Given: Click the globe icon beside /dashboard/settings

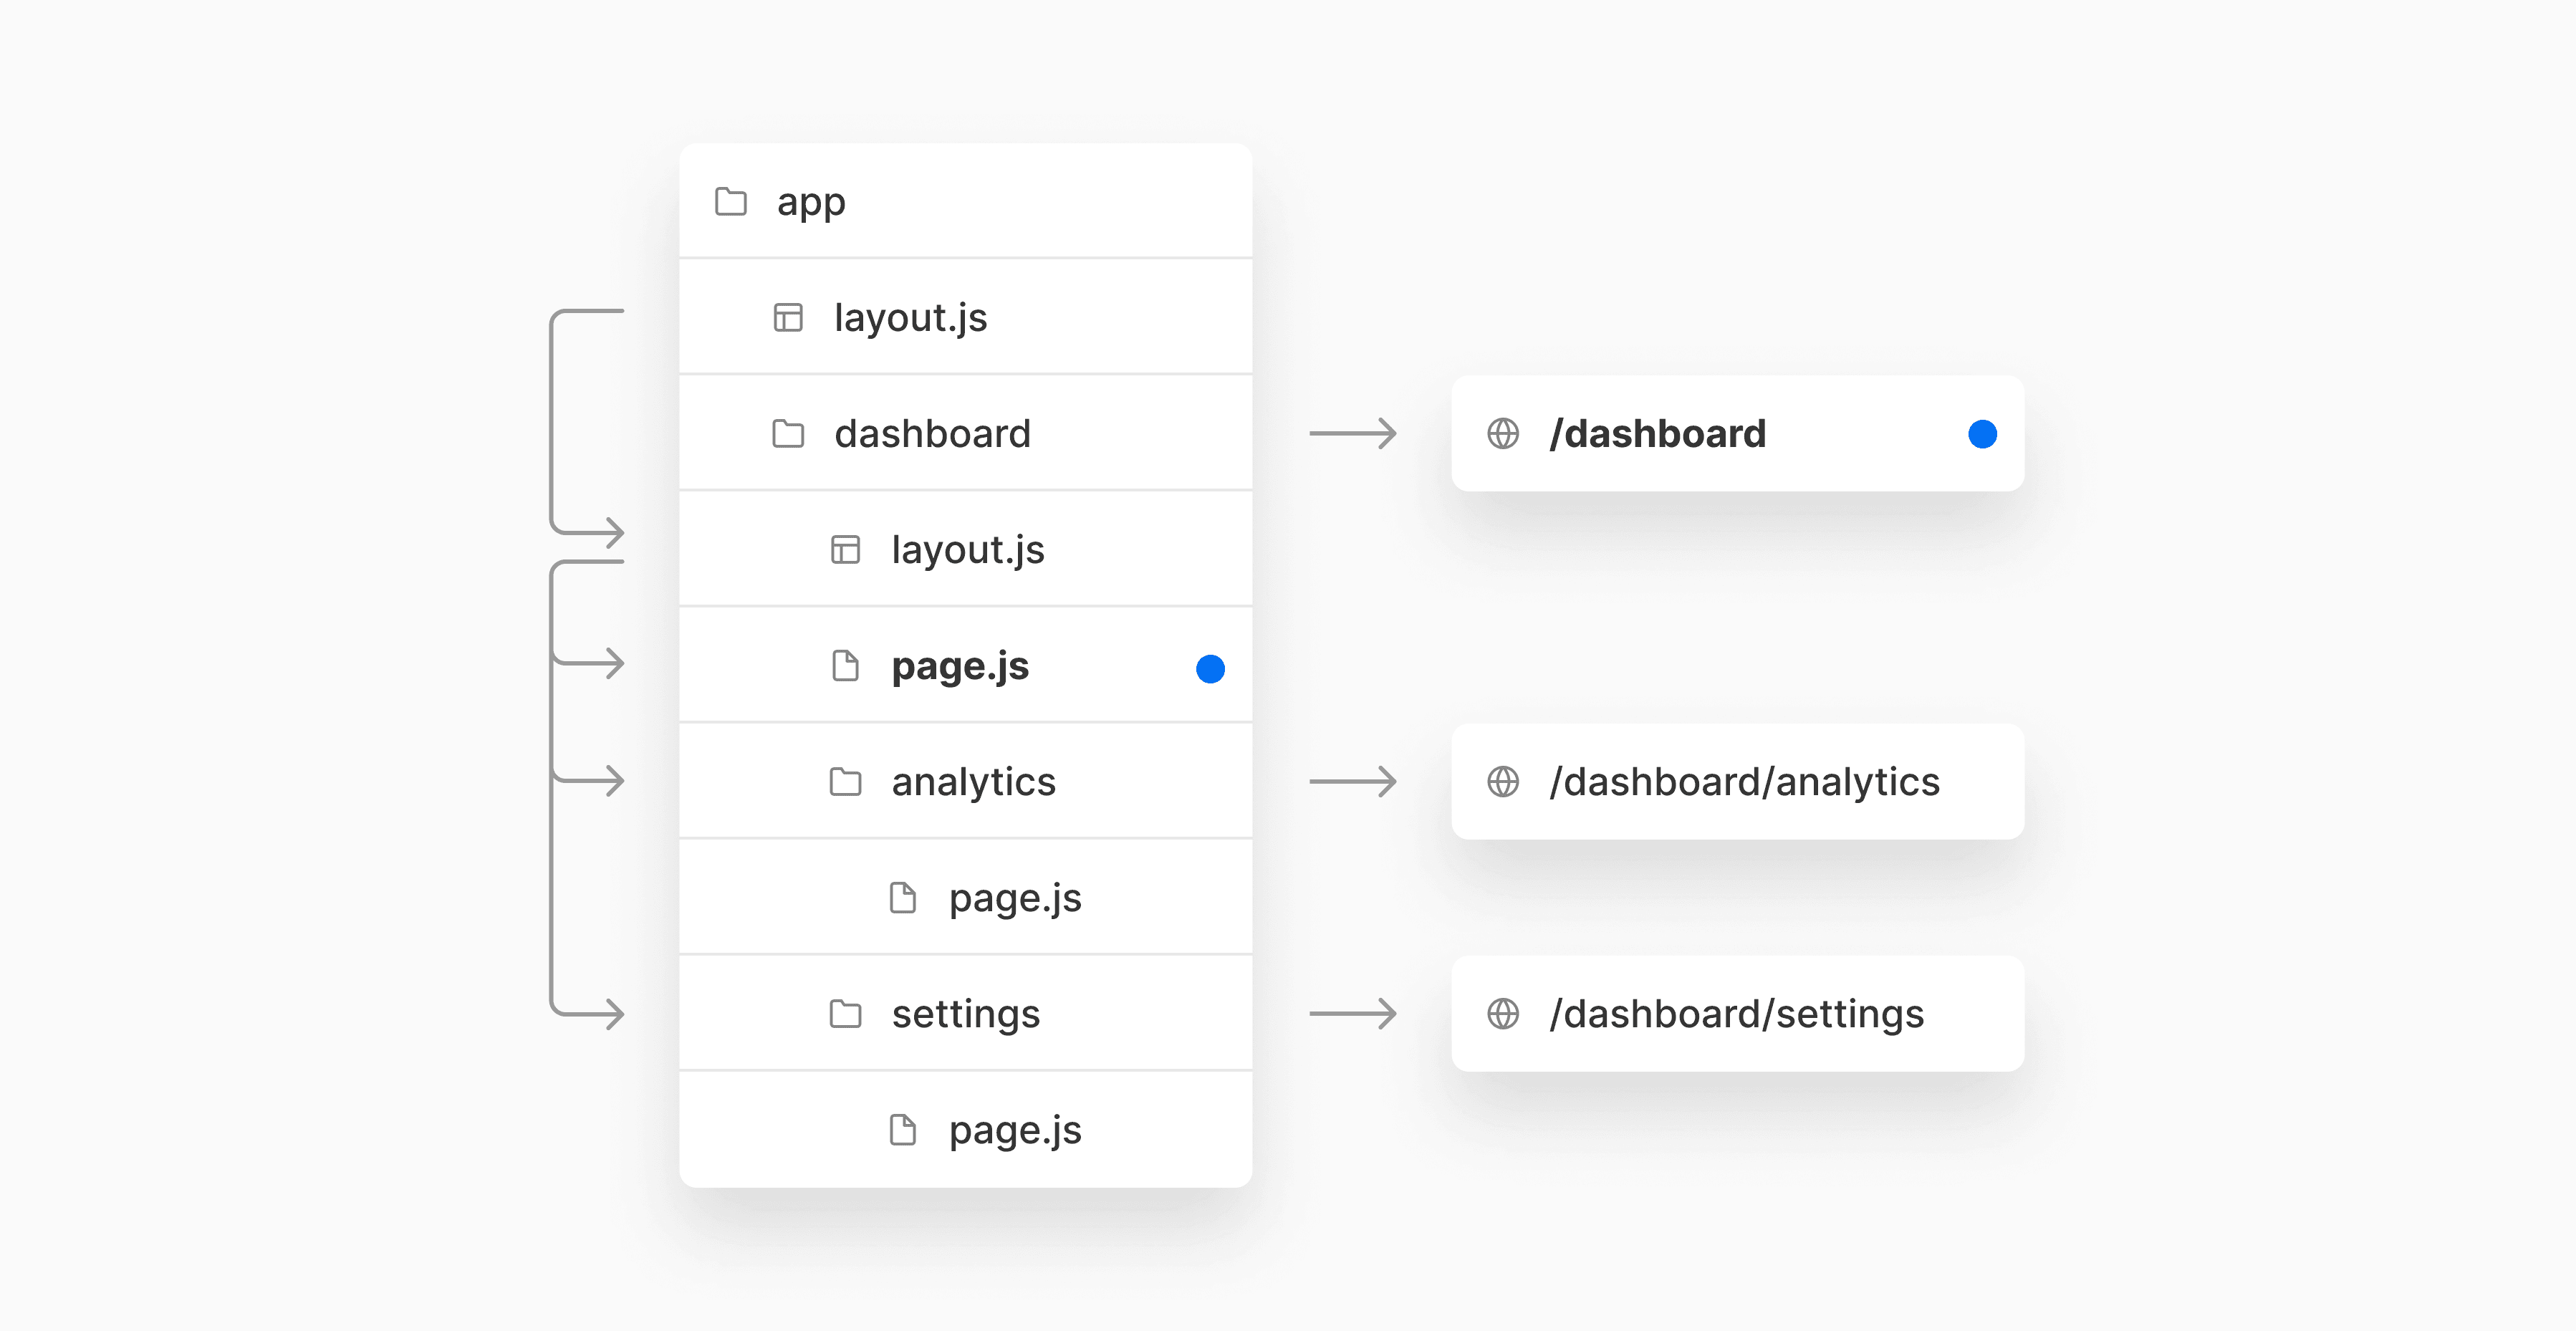Looking at the screenshot, I should pos(1503,1014).
